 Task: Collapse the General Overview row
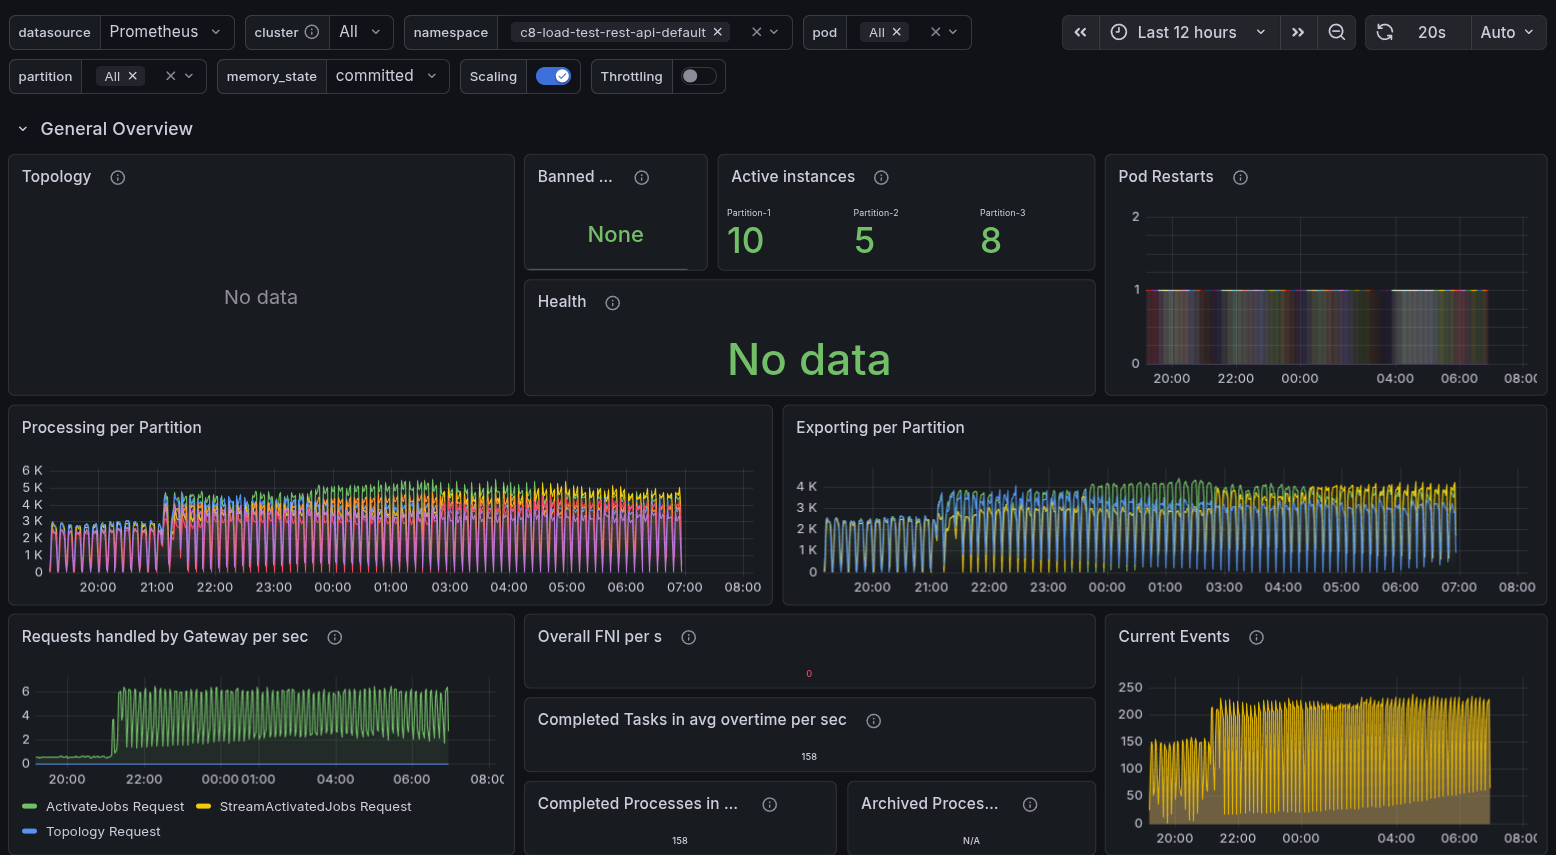click(23, 129)
